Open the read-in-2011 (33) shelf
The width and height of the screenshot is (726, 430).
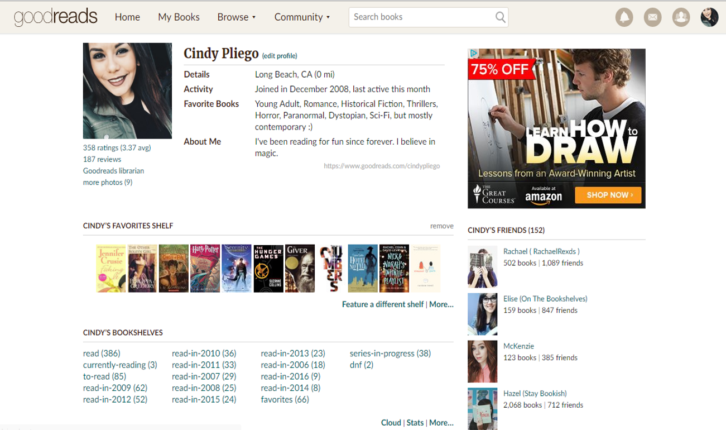click(204, 365)
